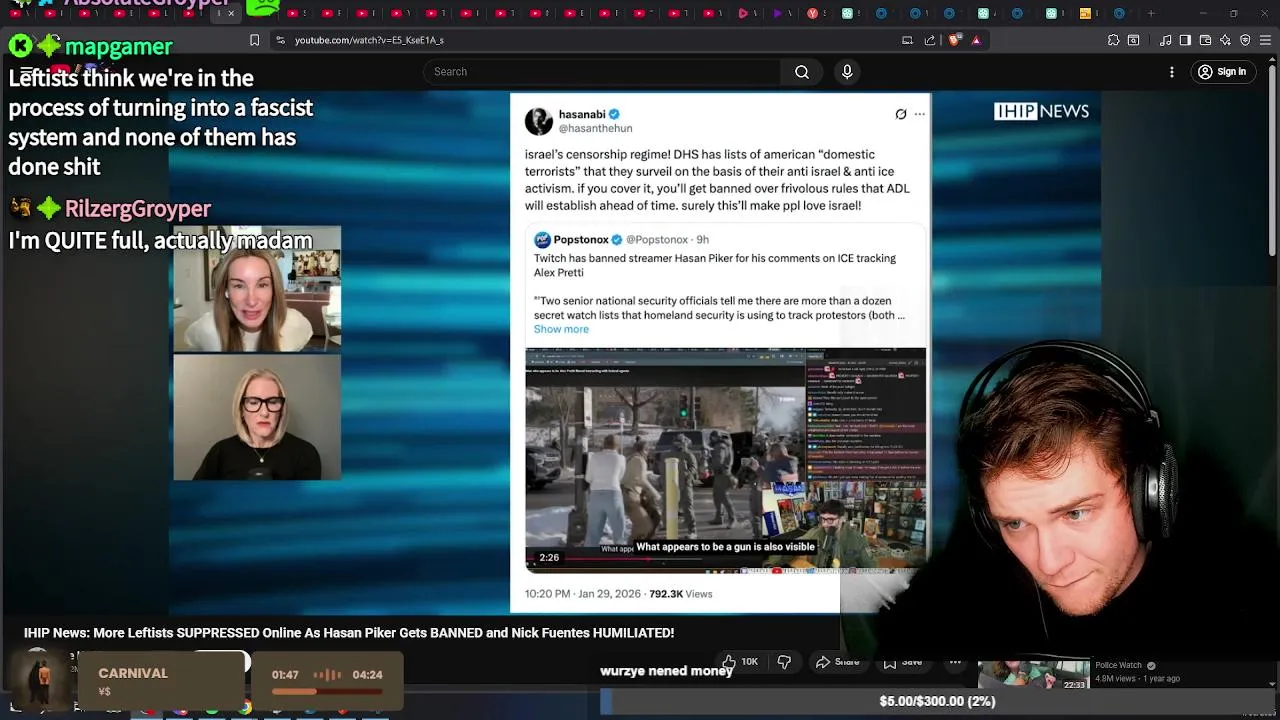1280x720 pixels.
Task: Click RilzergGroyper chat username
Action: click(138, 209)
